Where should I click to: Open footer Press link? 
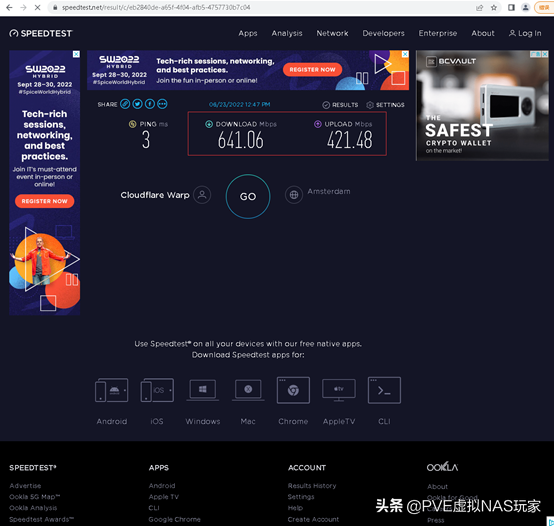click(x=436, y=520)
